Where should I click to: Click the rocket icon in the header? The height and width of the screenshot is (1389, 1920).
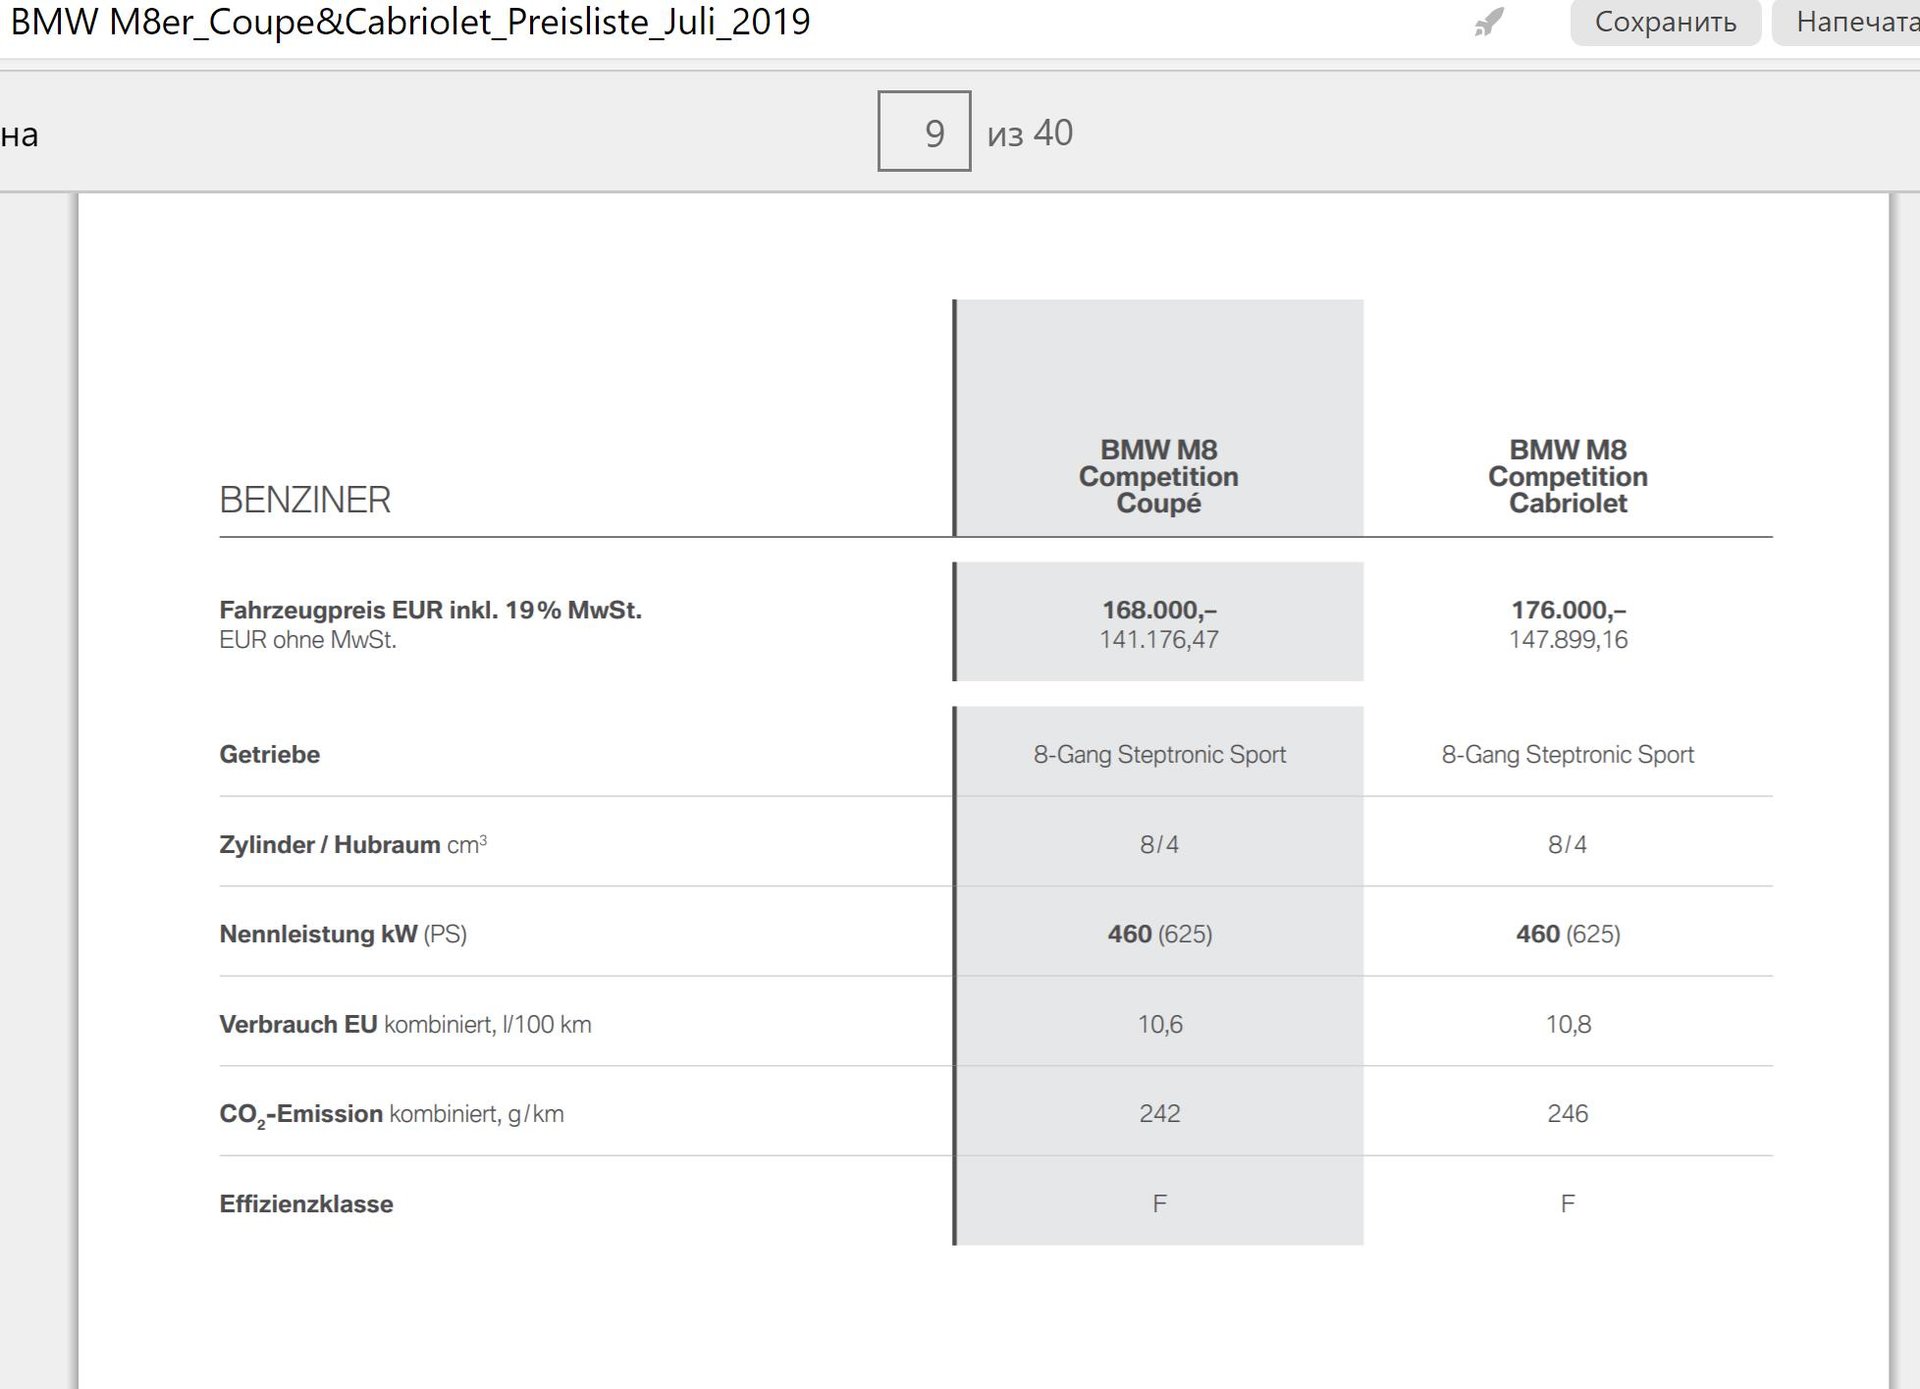tap(1489, 22)
